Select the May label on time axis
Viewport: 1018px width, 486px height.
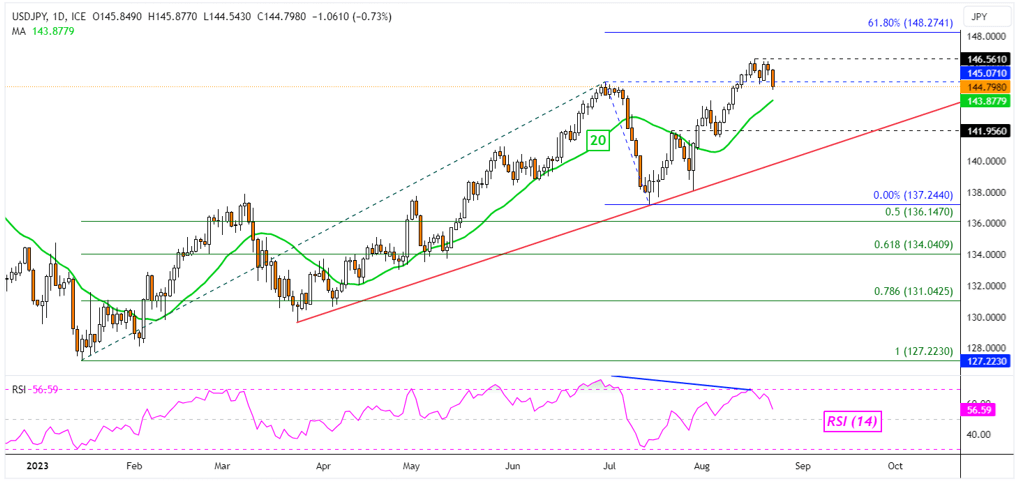(x=411, y=465)
